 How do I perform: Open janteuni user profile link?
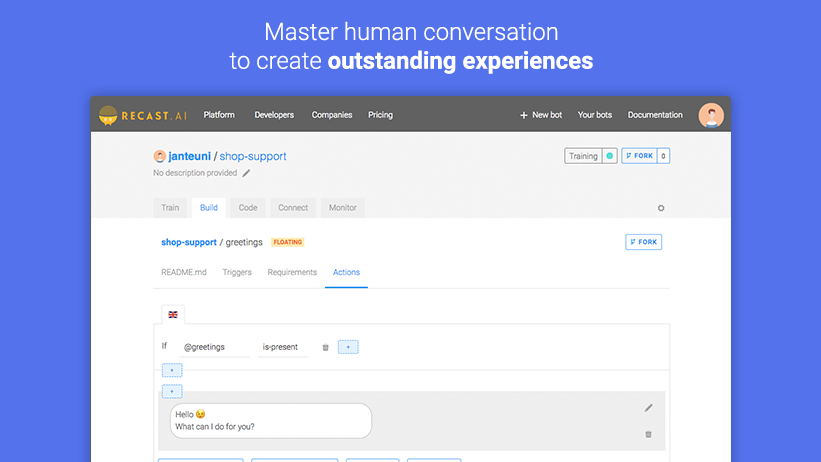tap(190, 156)
